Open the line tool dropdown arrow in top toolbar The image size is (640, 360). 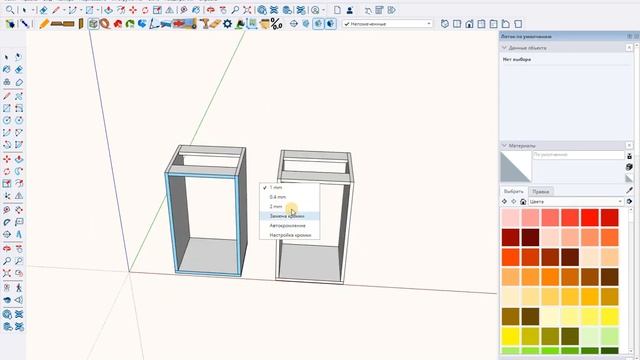point(64,10)
